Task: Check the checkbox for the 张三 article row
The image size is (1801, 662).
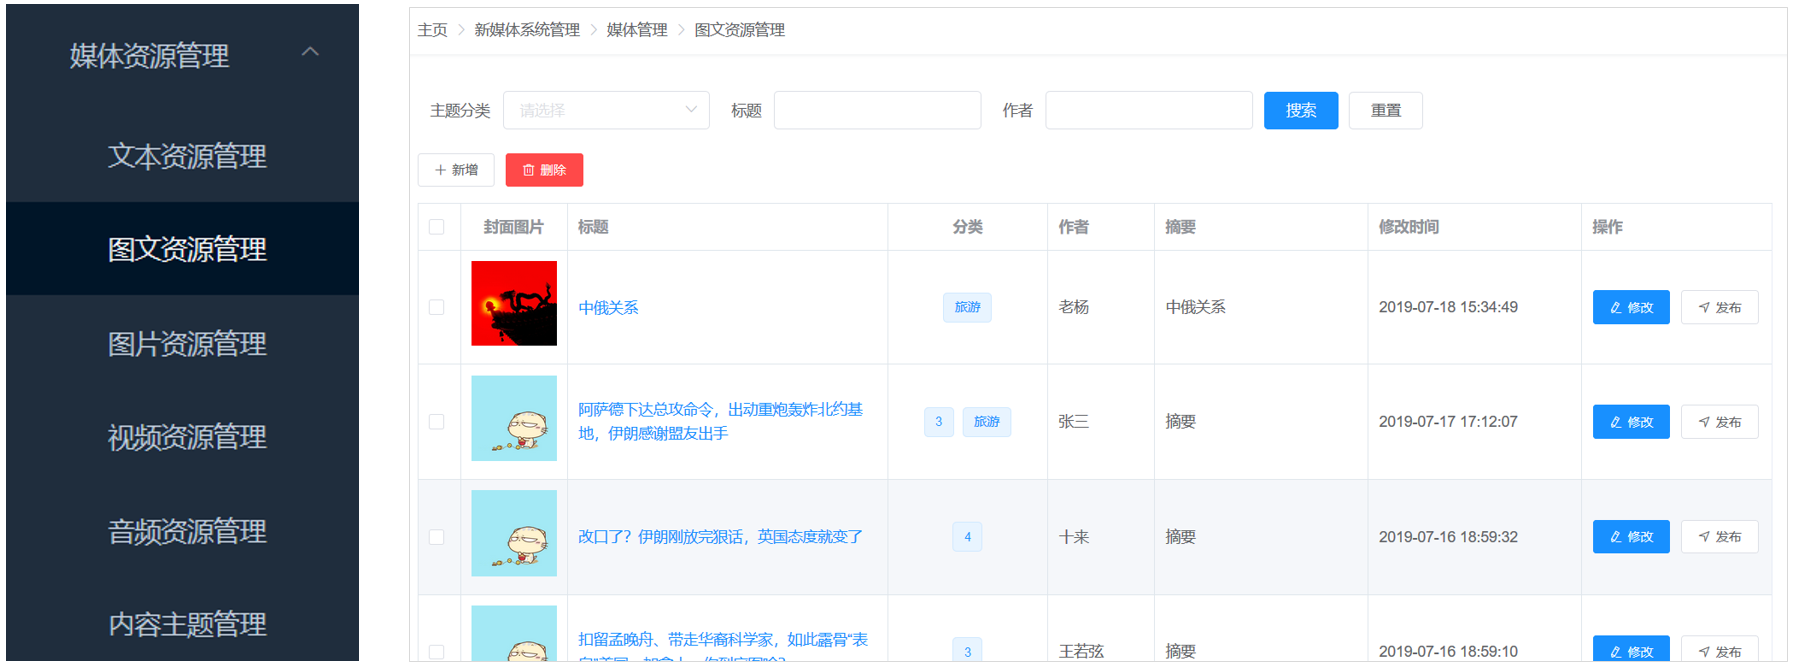Action: 437,422
